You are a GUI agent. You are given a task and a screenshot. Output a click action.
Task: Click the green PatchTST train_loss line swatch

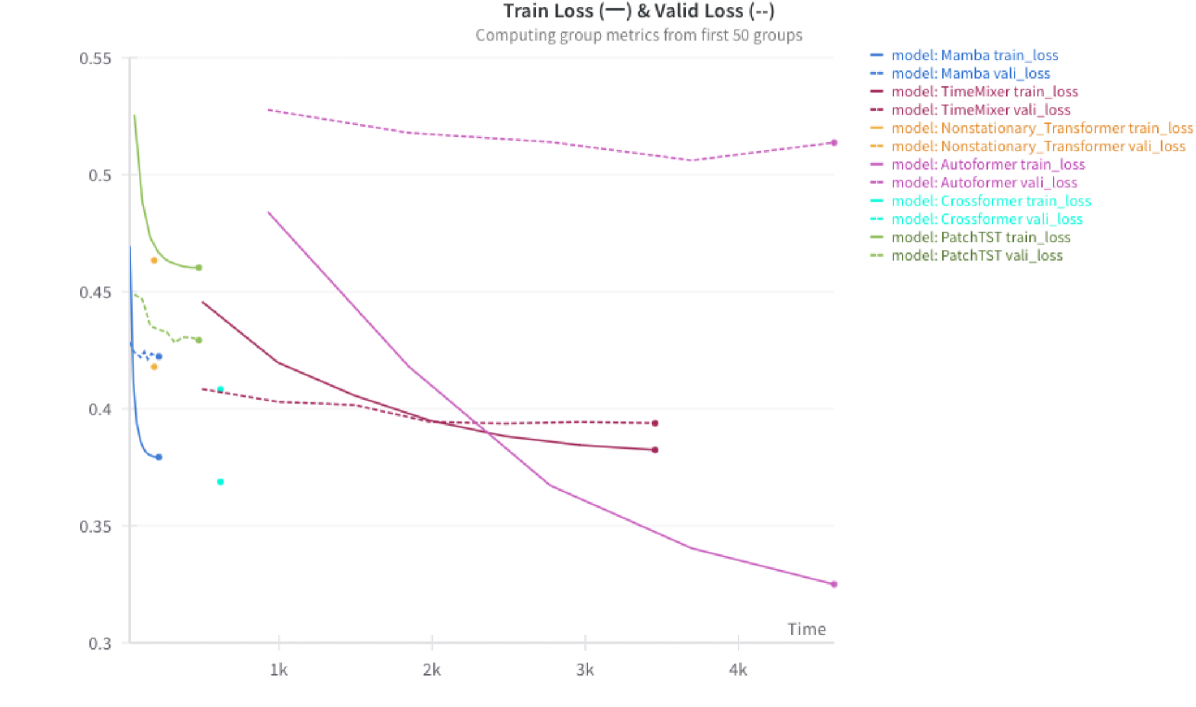tap(877, 238)
